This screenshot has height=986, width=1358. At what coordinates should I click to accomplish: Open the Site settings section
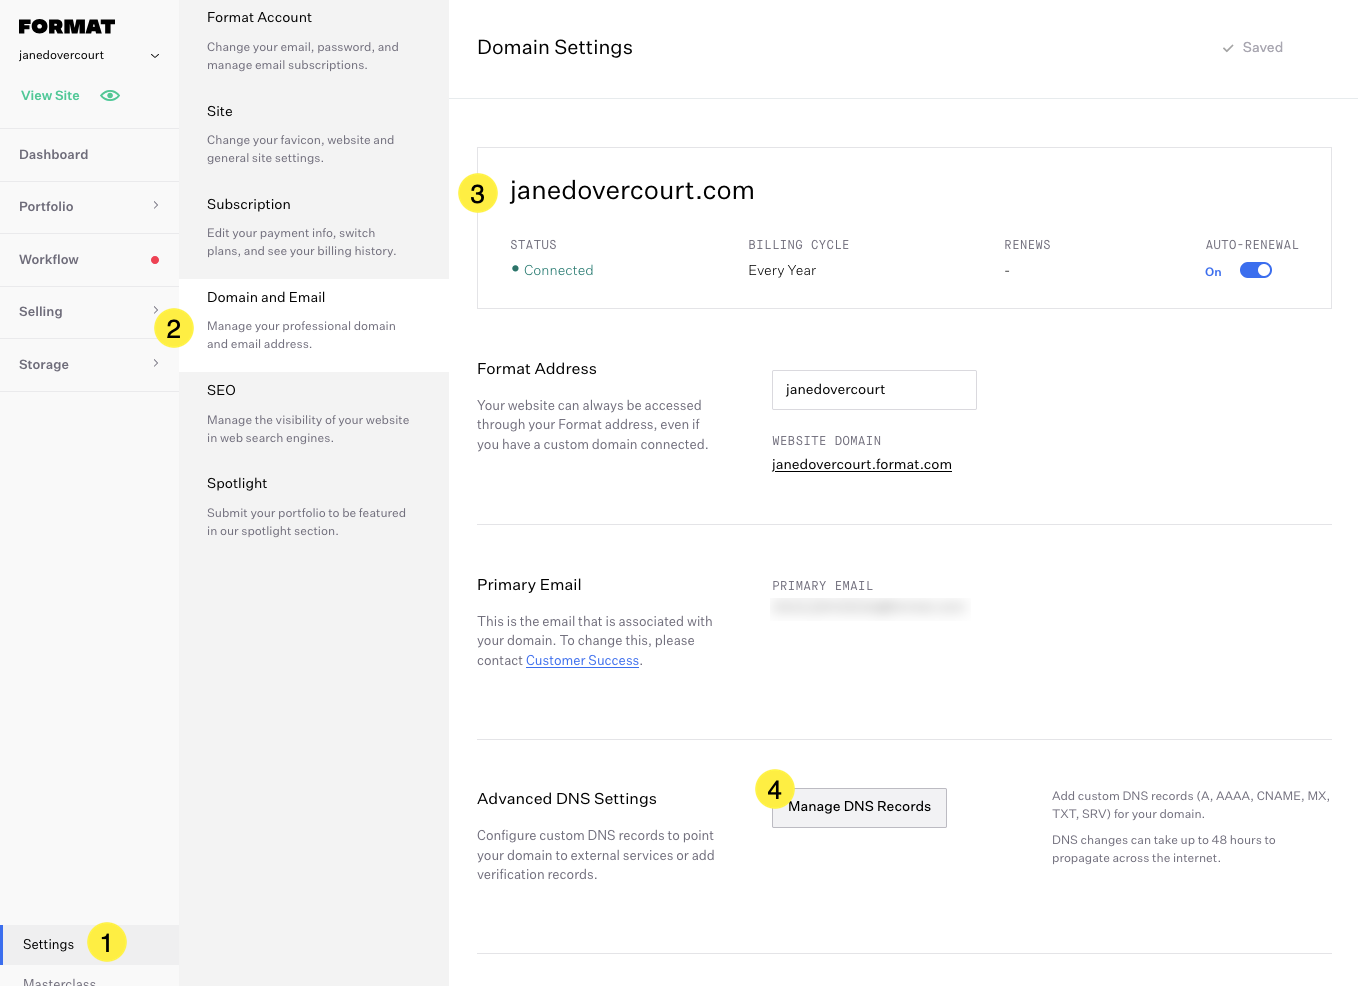pos(314,133)
